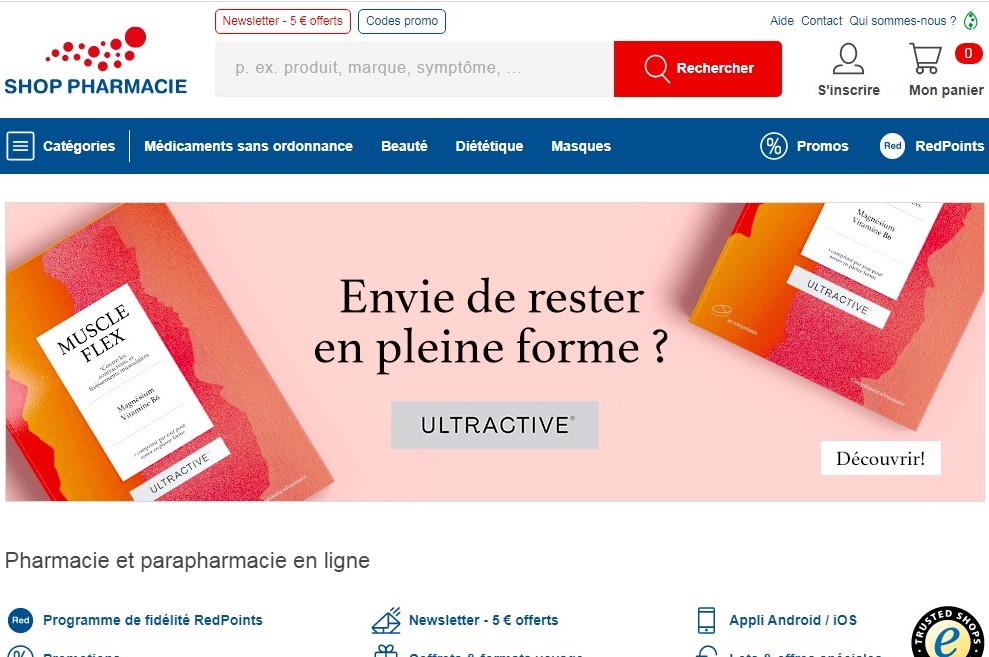Click the Découvrir! banner button
989x657 pixels.
(881, 458)
